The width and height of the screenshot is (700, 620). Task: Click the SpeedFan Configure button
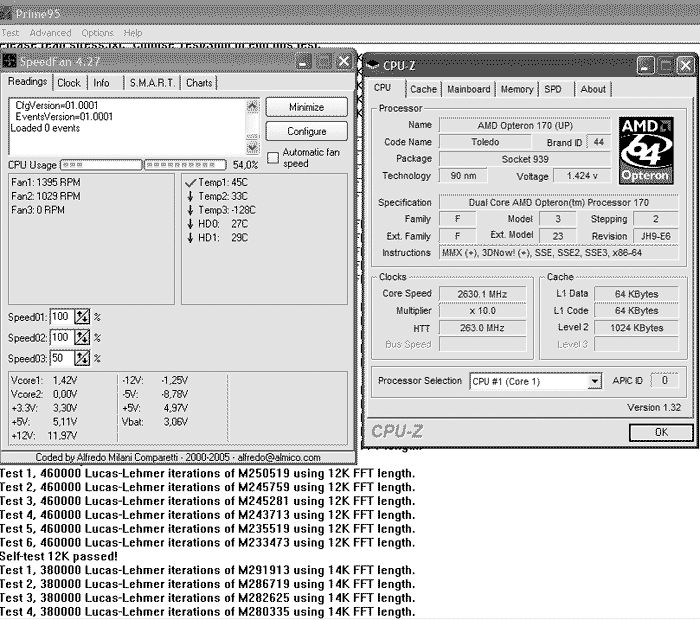coord(306,131)
